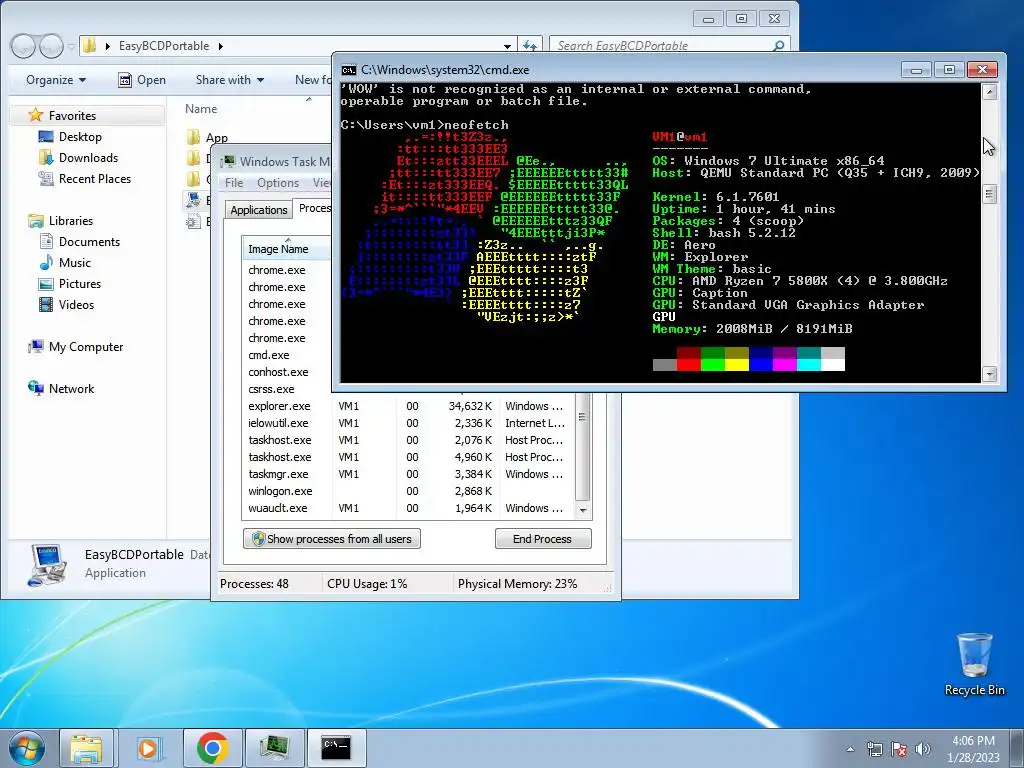Select the winlogon.exe process row

click(x=408, y=491)
